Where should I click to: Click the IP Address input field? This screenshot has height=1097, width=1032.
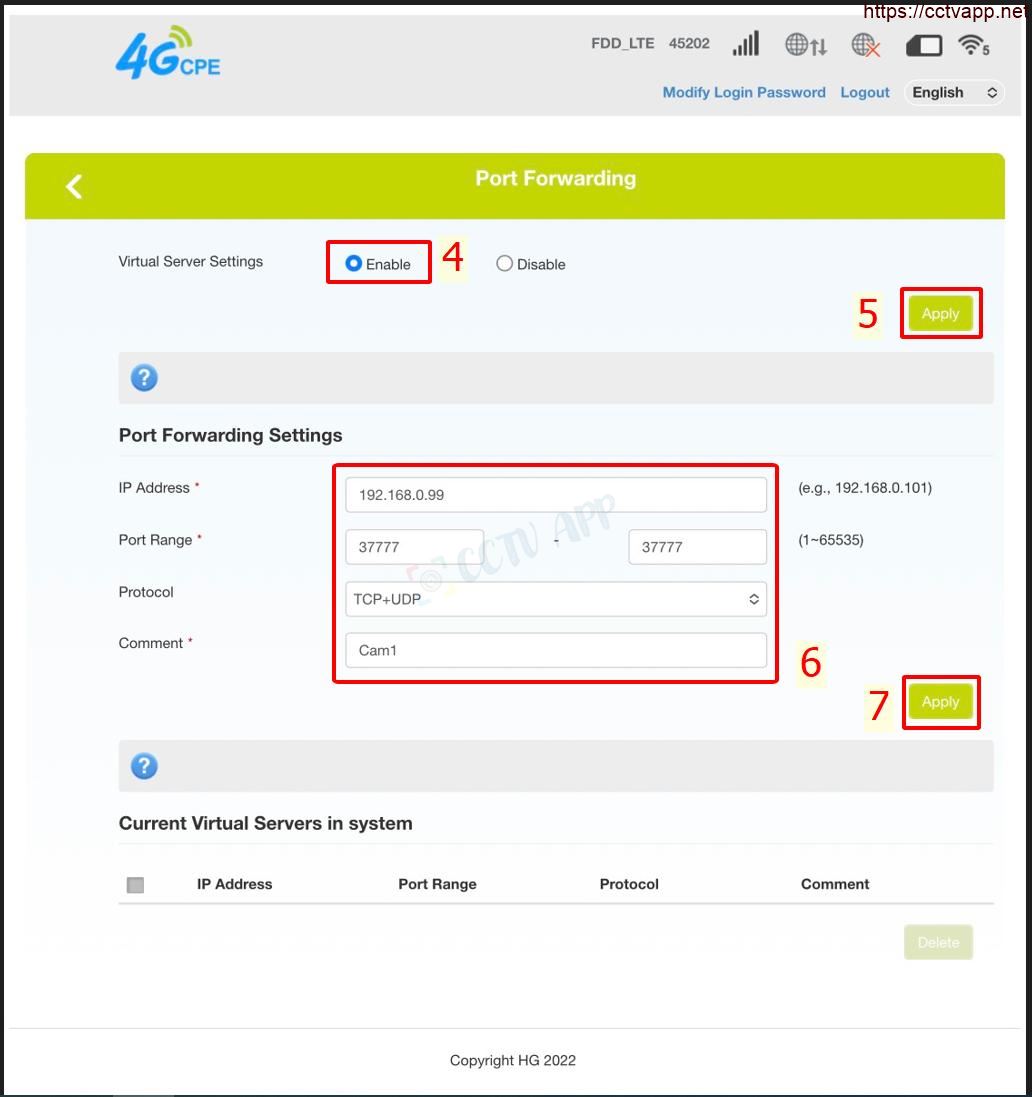pos(556,495)
